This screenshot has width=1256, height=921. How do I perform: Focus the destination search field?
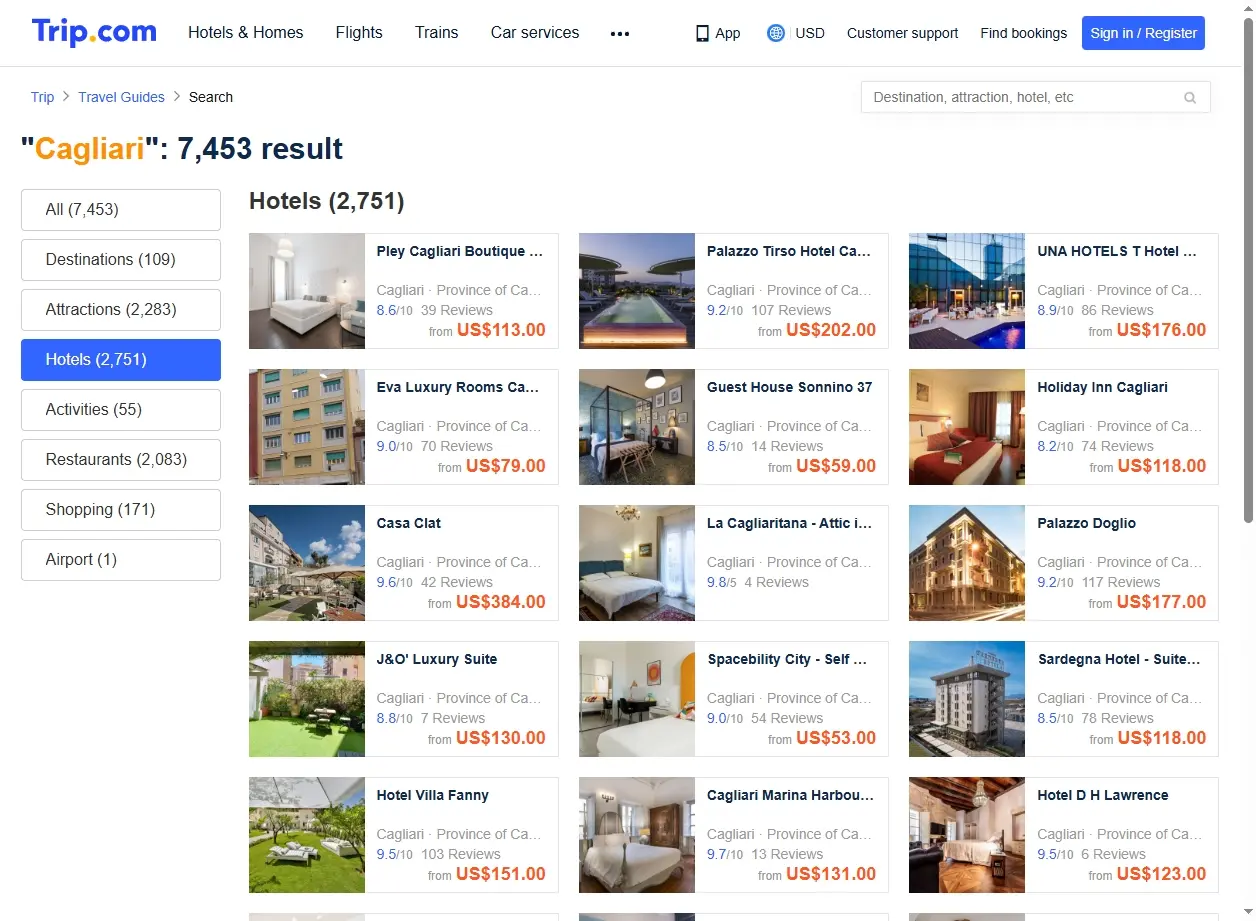1036,97
